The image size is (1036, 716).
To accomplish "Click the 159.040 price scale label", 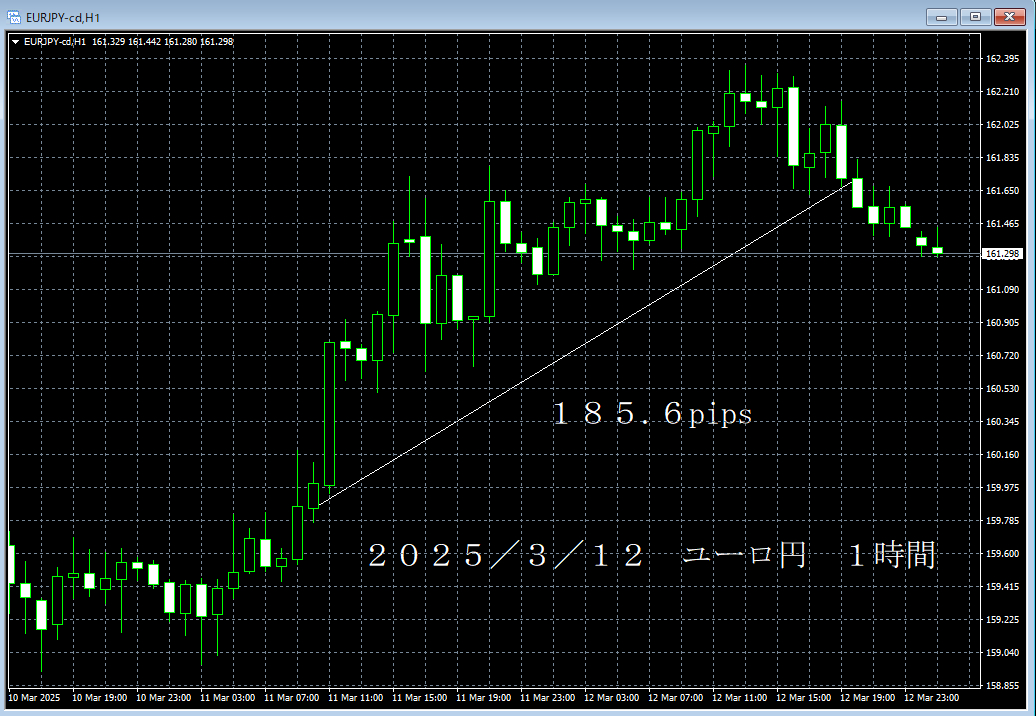I will click(1002, 653).
